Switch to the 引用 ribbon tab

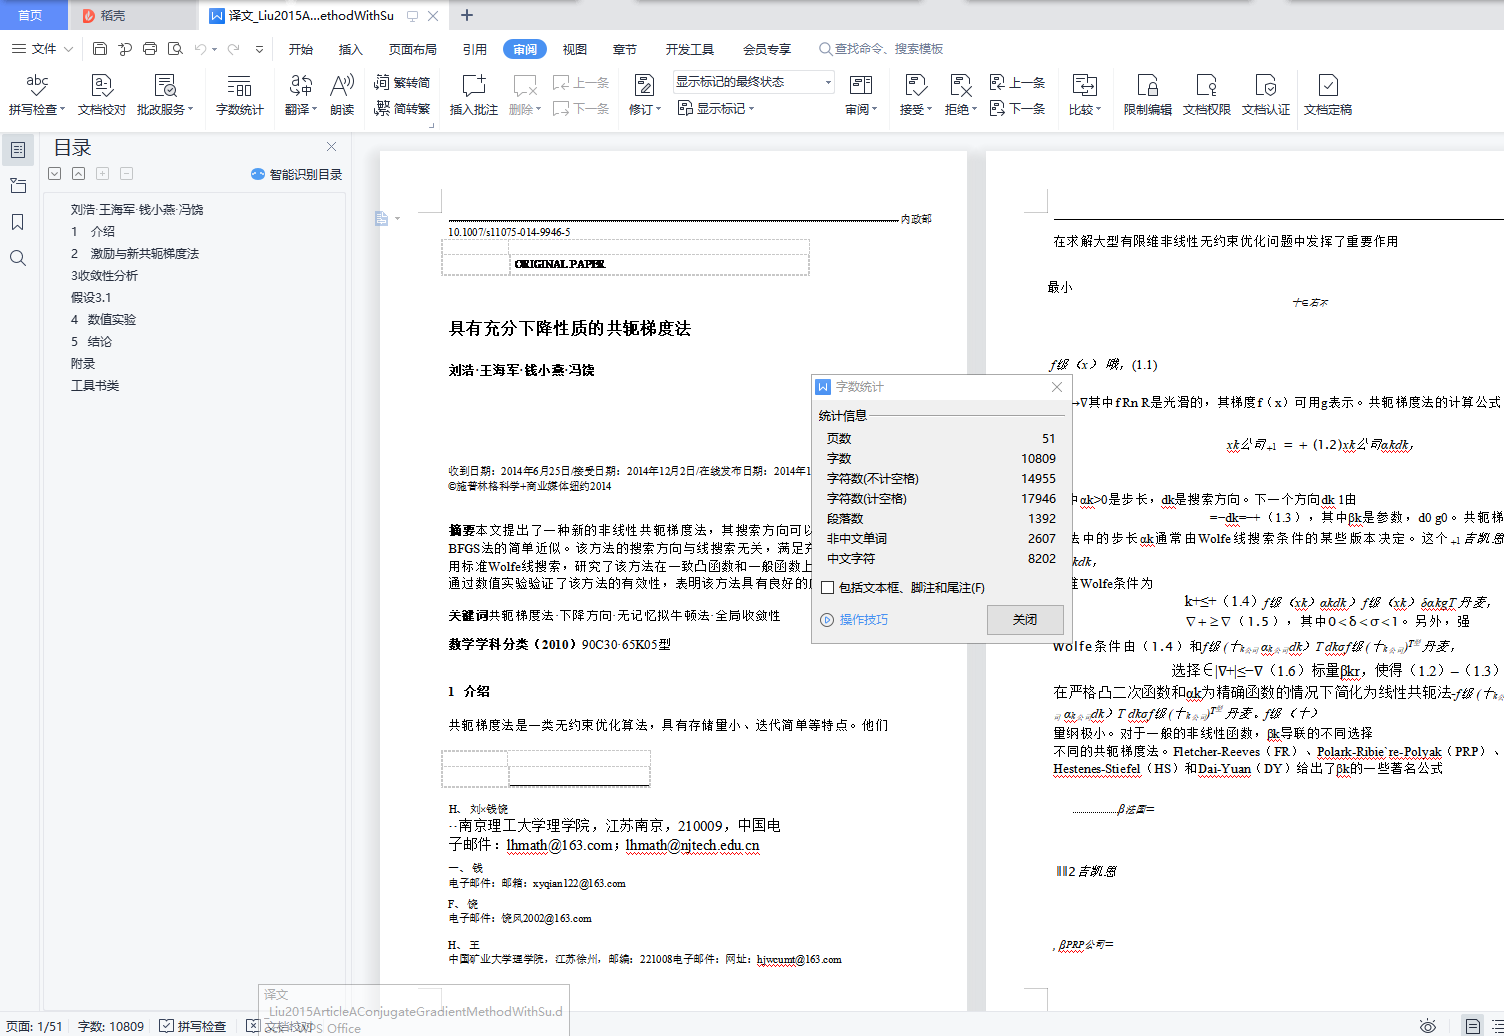coord(475,49)
